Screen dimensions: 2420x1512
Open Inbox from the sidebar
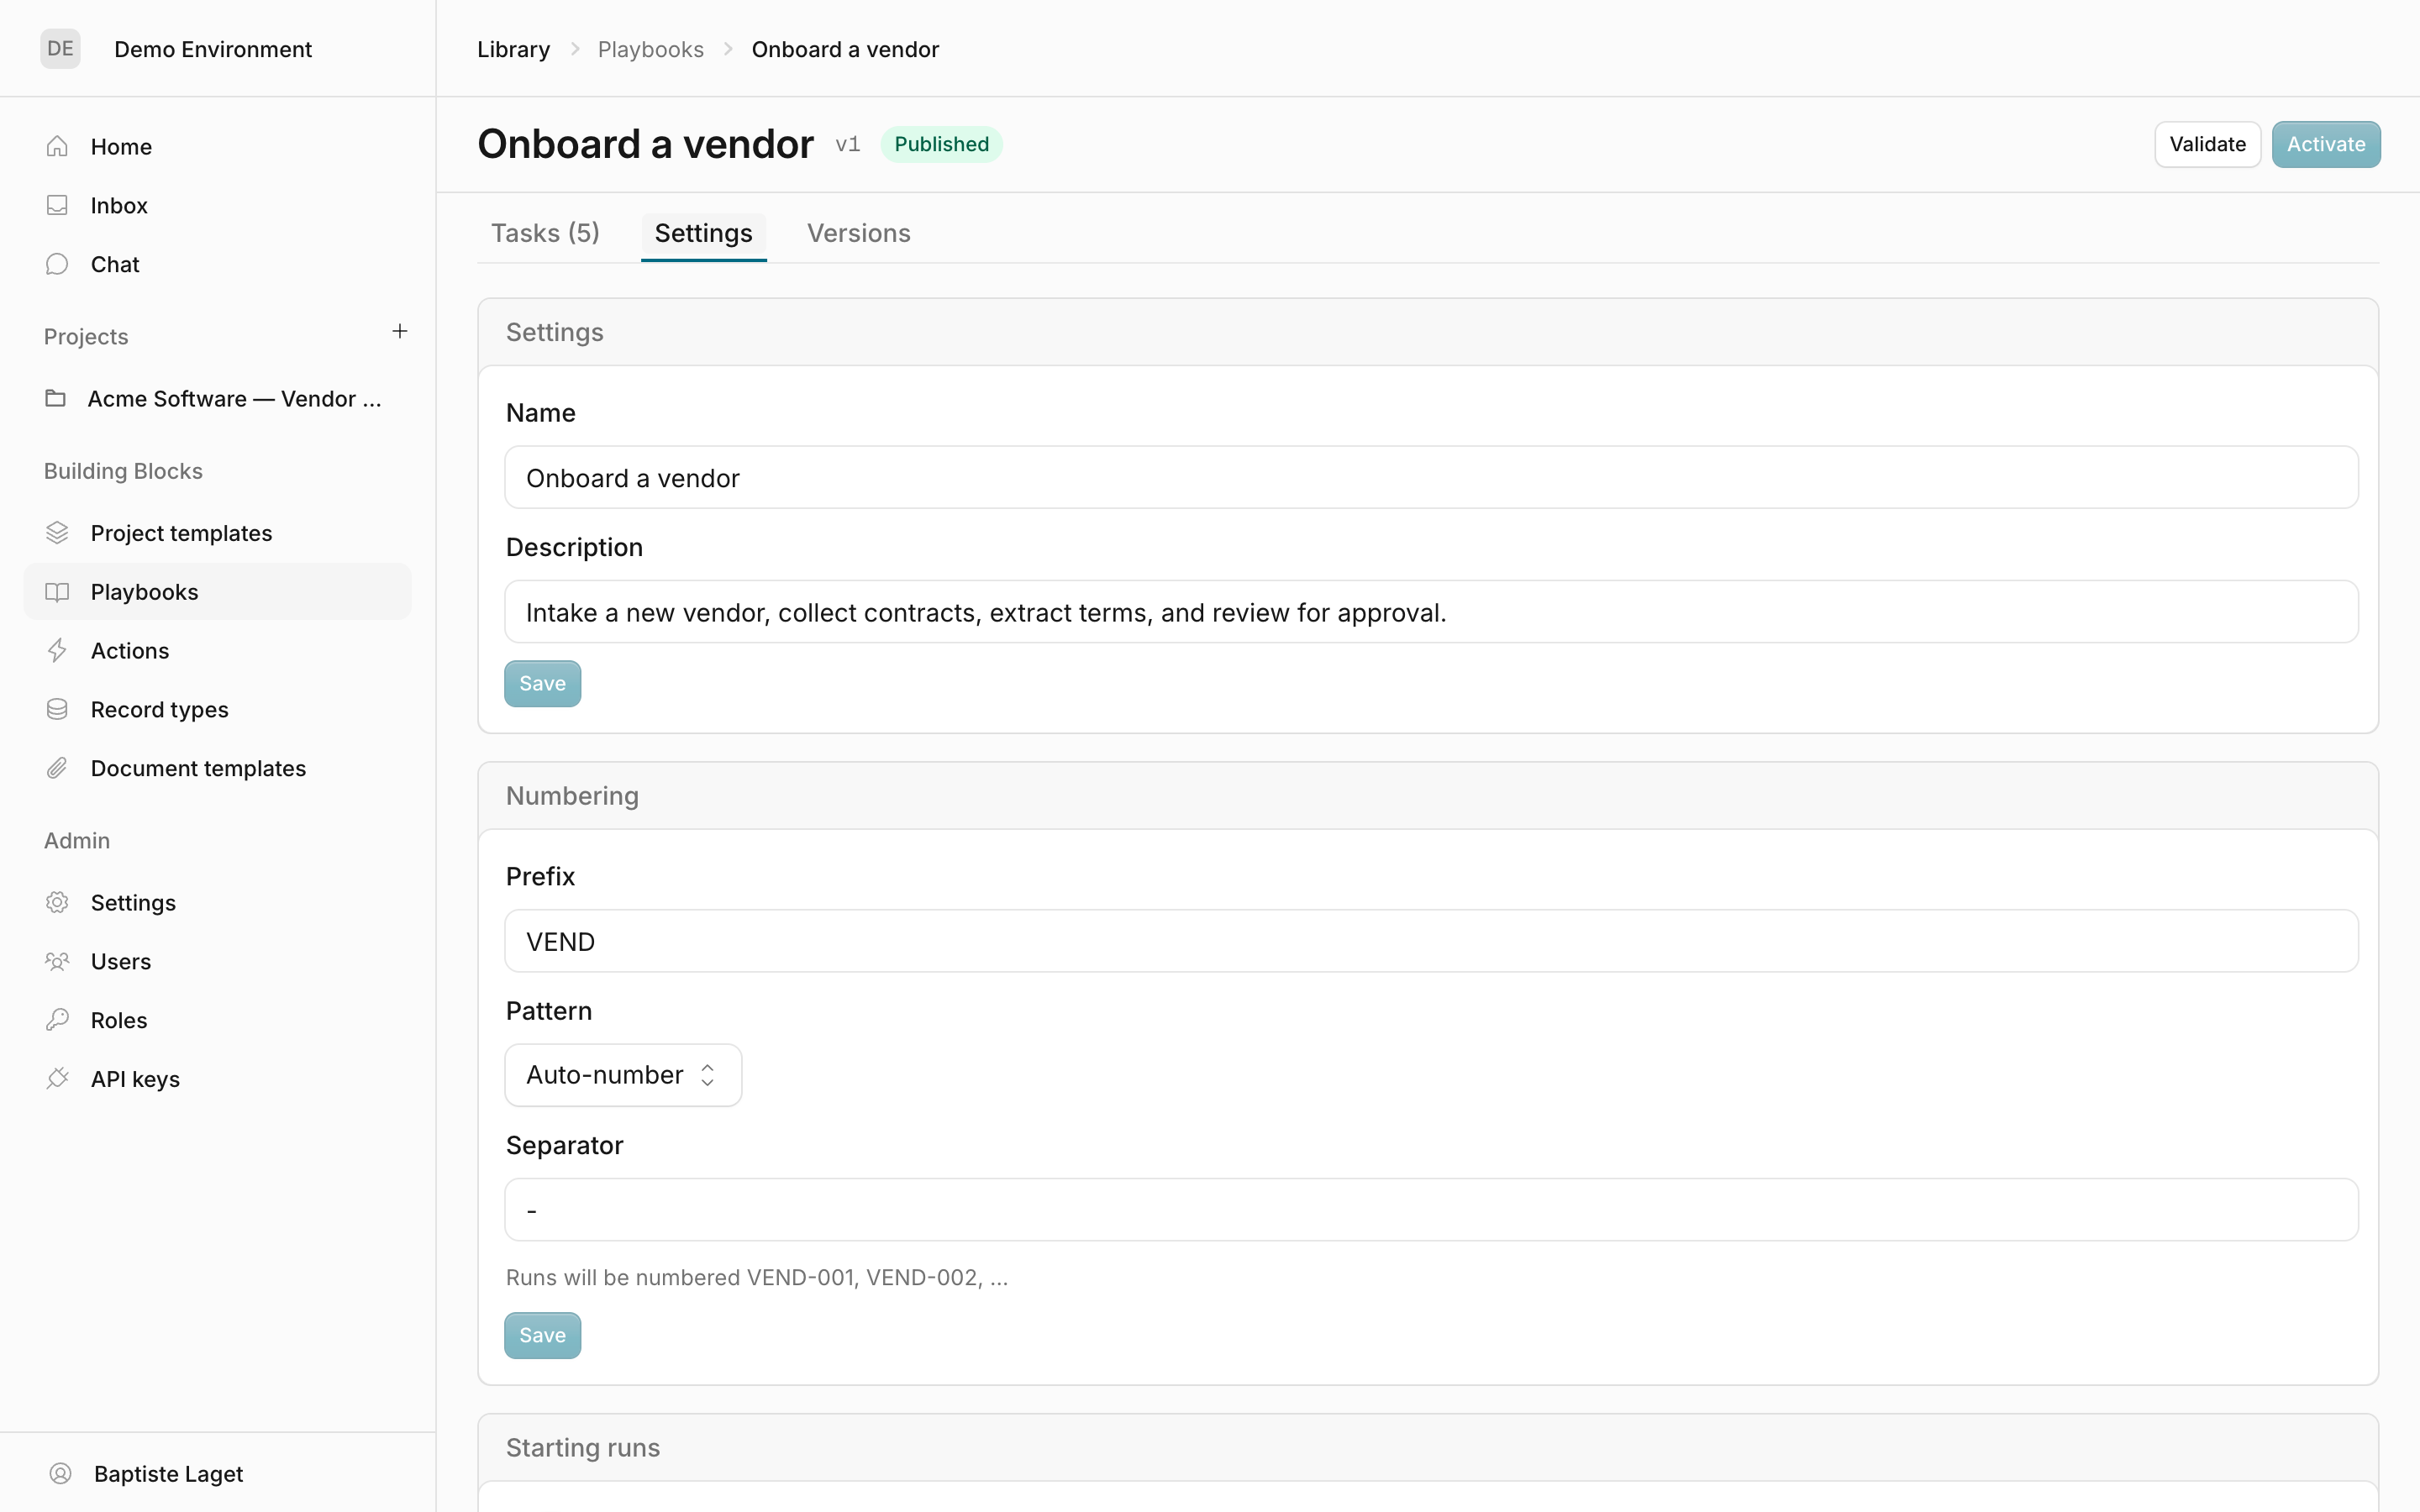coord(217,205)
